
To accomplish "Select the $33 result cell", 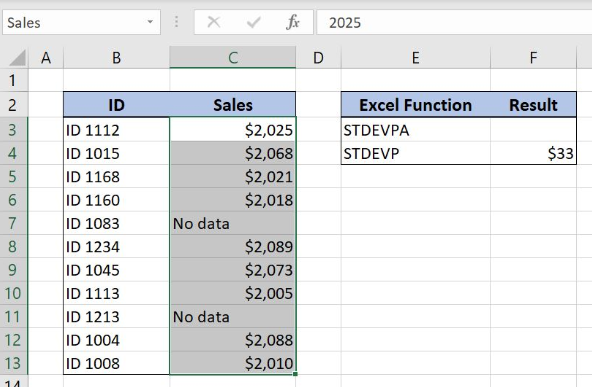I will [533, 153].
